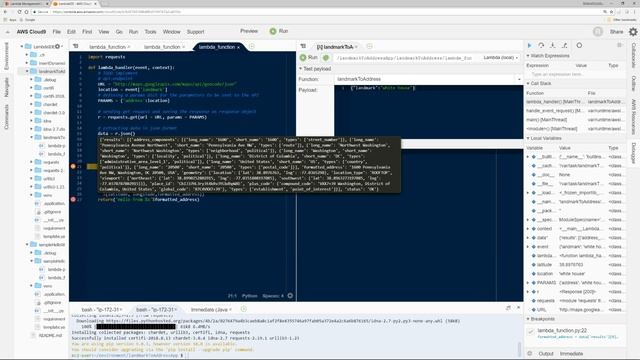Open the Collaborate side panel
The width and height of the screenshot is (640, 360).
[634, 55]
